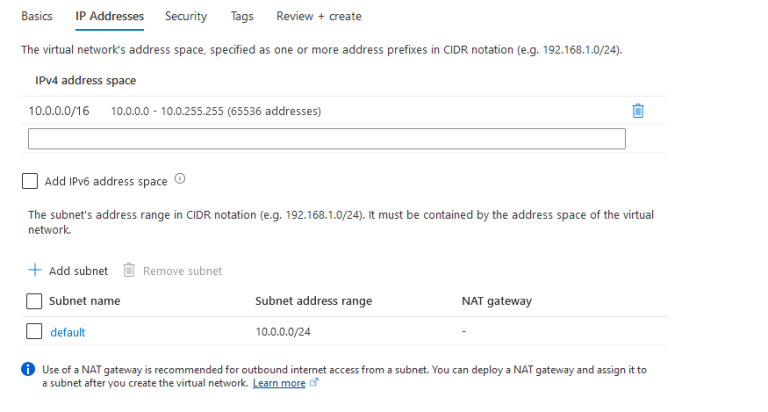
Task: Go to the Security tab
Action: click(186, 16)
